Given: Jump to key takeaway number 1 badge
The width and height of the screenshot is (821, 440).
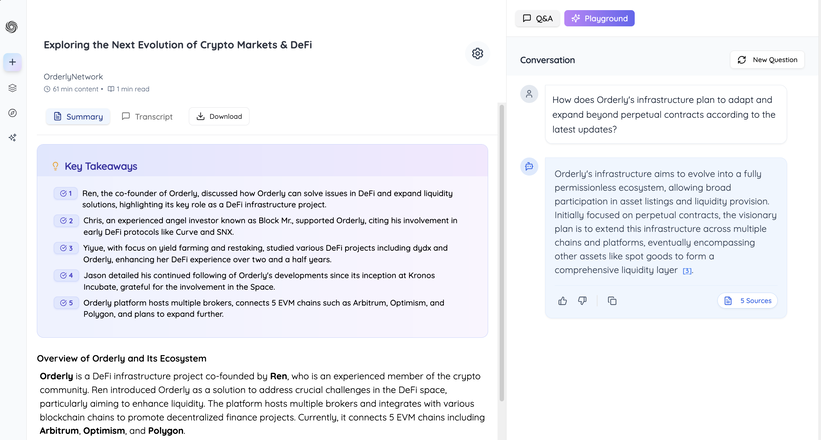Looking at the screenshot, I should pos(64,193).
